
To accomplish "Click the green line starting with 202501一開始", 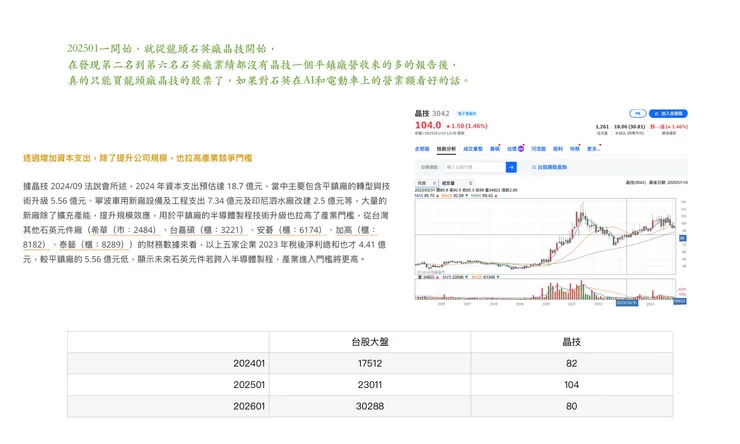I will 172,49.
